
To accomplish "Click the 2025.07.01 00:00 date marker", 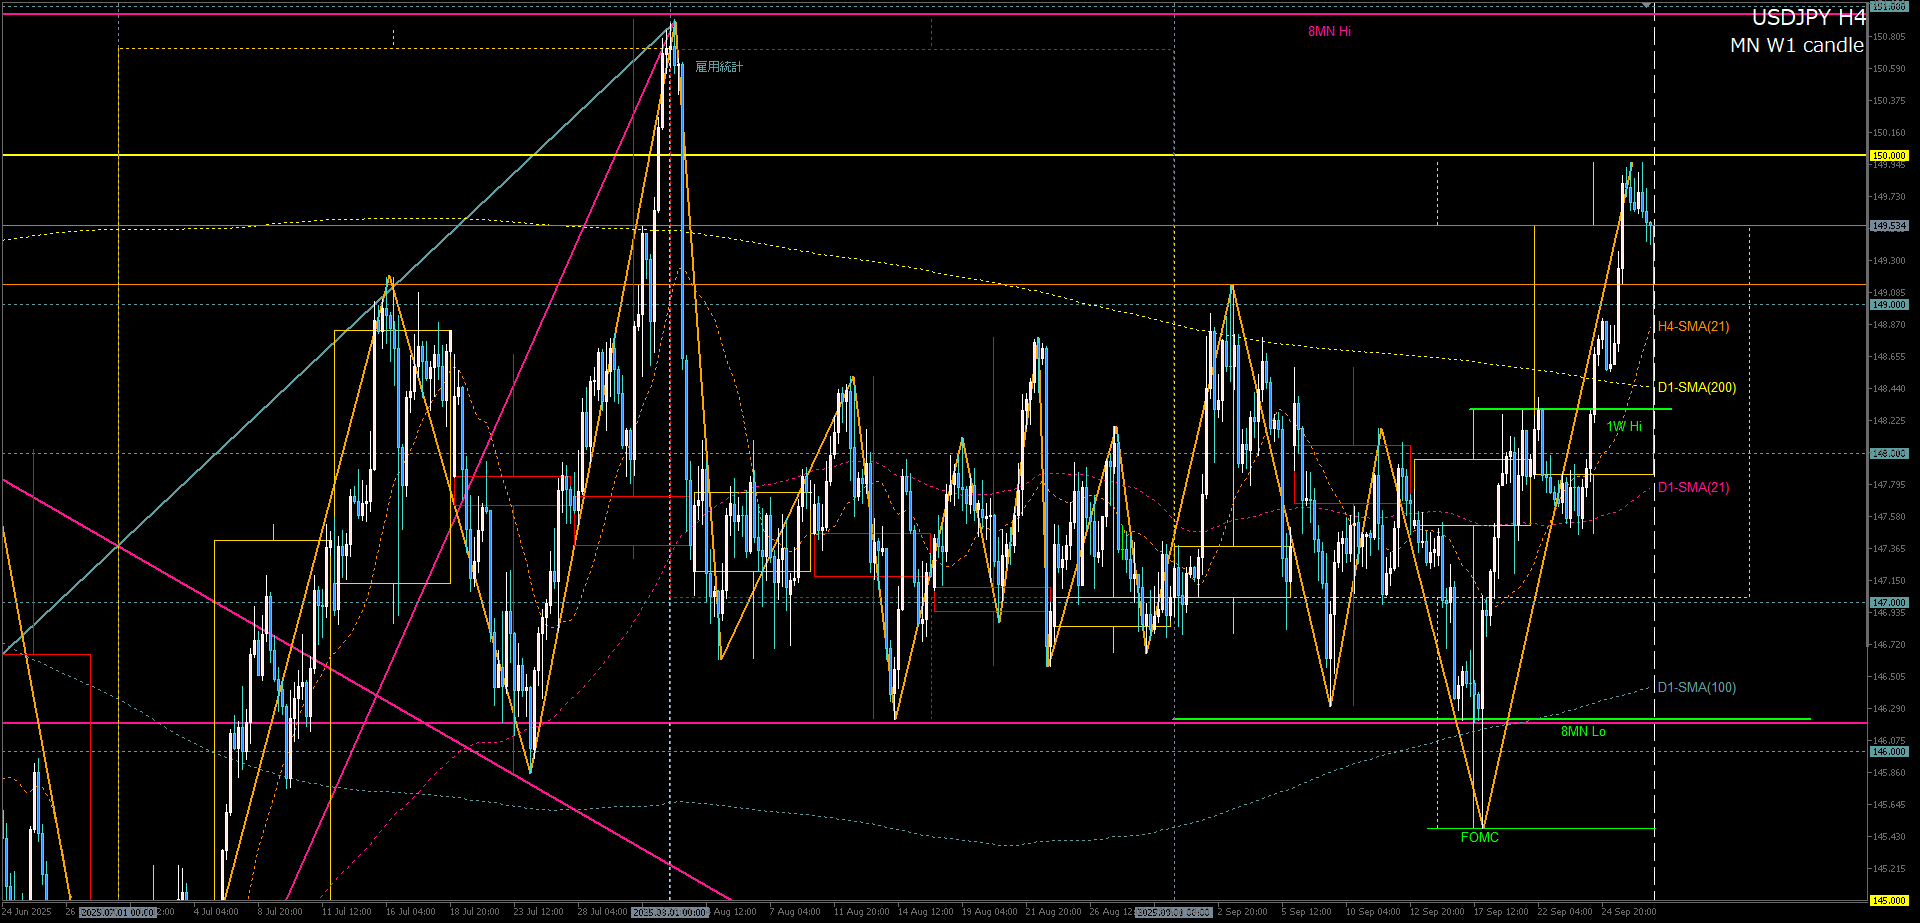I will [x=118, y=912].
